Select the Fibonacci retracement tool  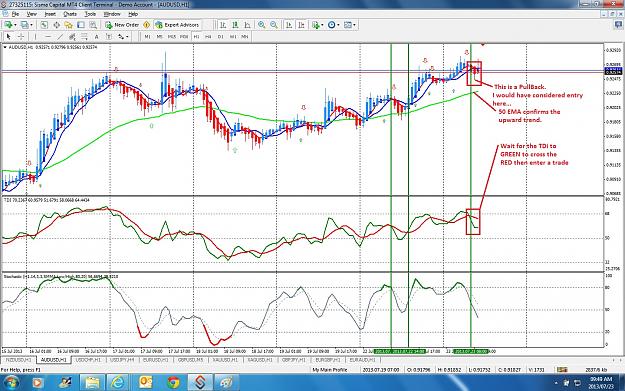coord(84,37)
